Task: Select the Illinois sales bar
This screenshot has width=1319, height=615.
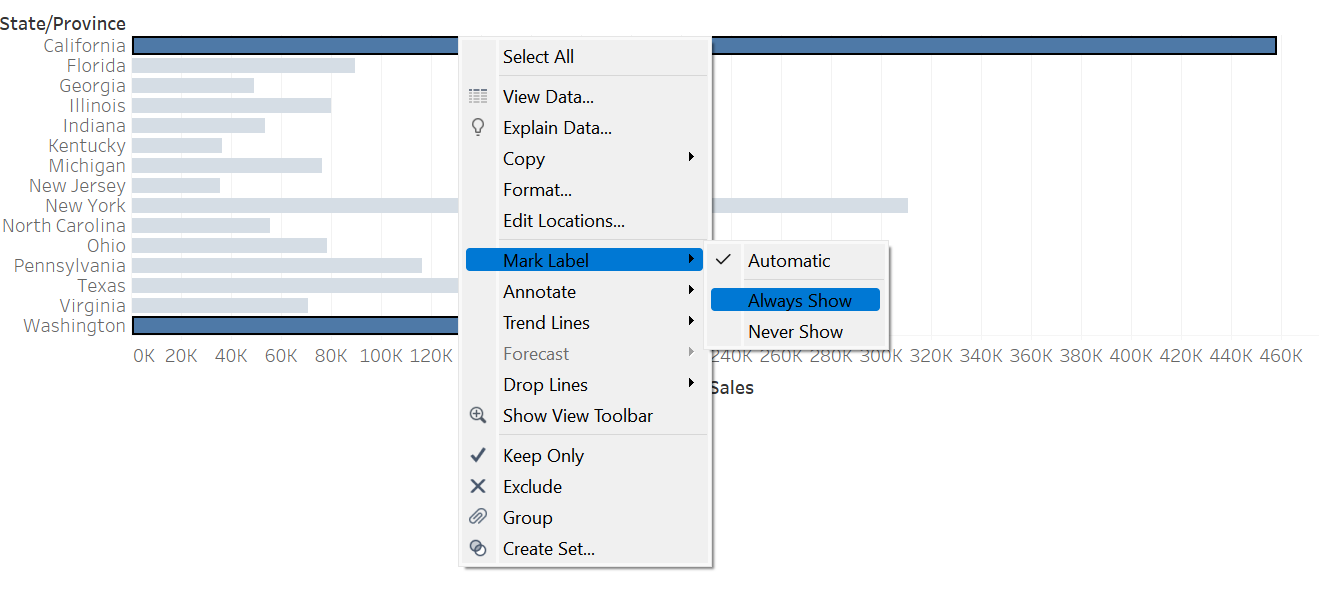Action: (x=231, y=105)
